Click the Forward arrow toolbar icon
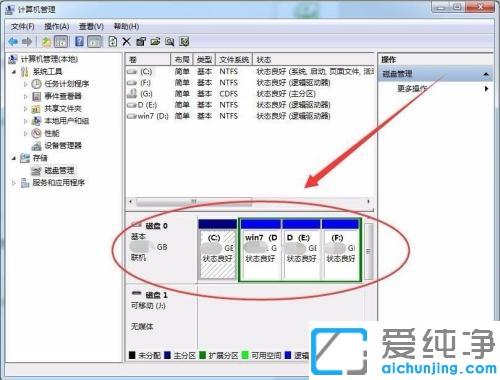Image resolution: width=500 pixels, height=380 pixels. [27, 42]
